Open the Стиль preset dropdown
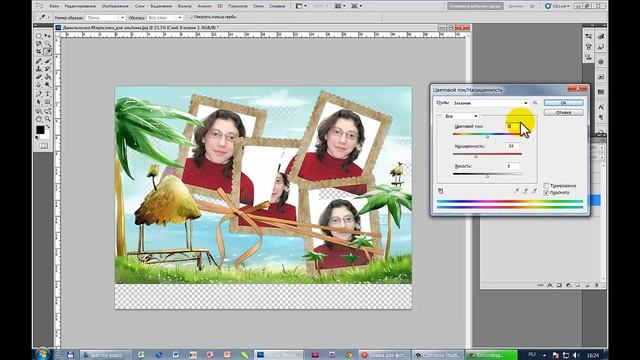 491,103
